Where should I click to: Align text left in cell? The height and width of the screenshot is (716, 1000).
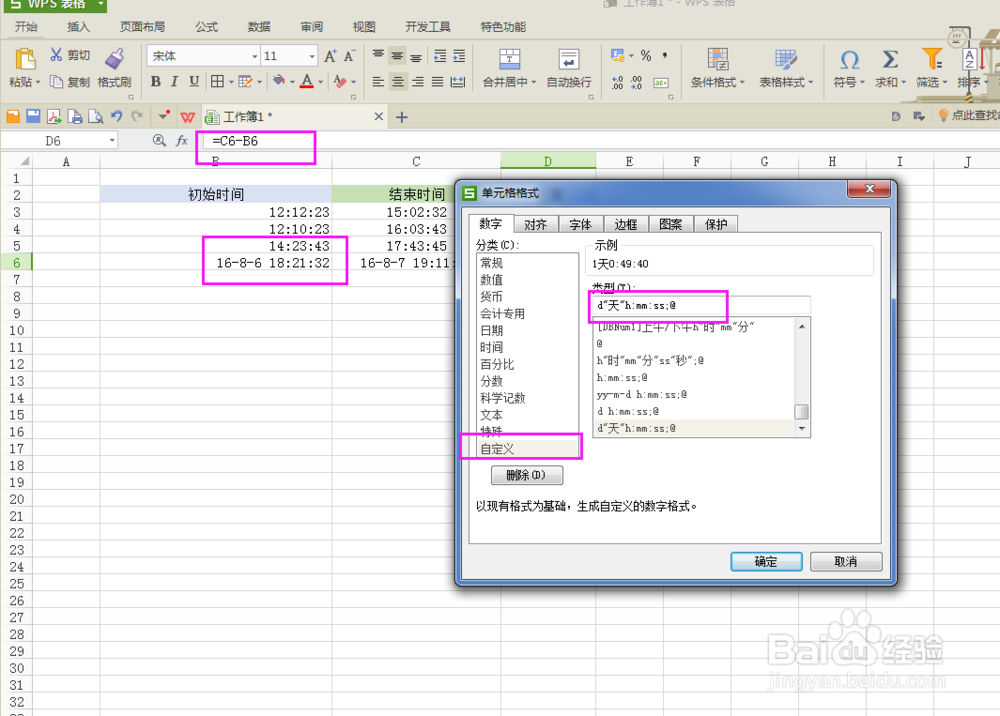pyautogui.click(x=378, y=82)
